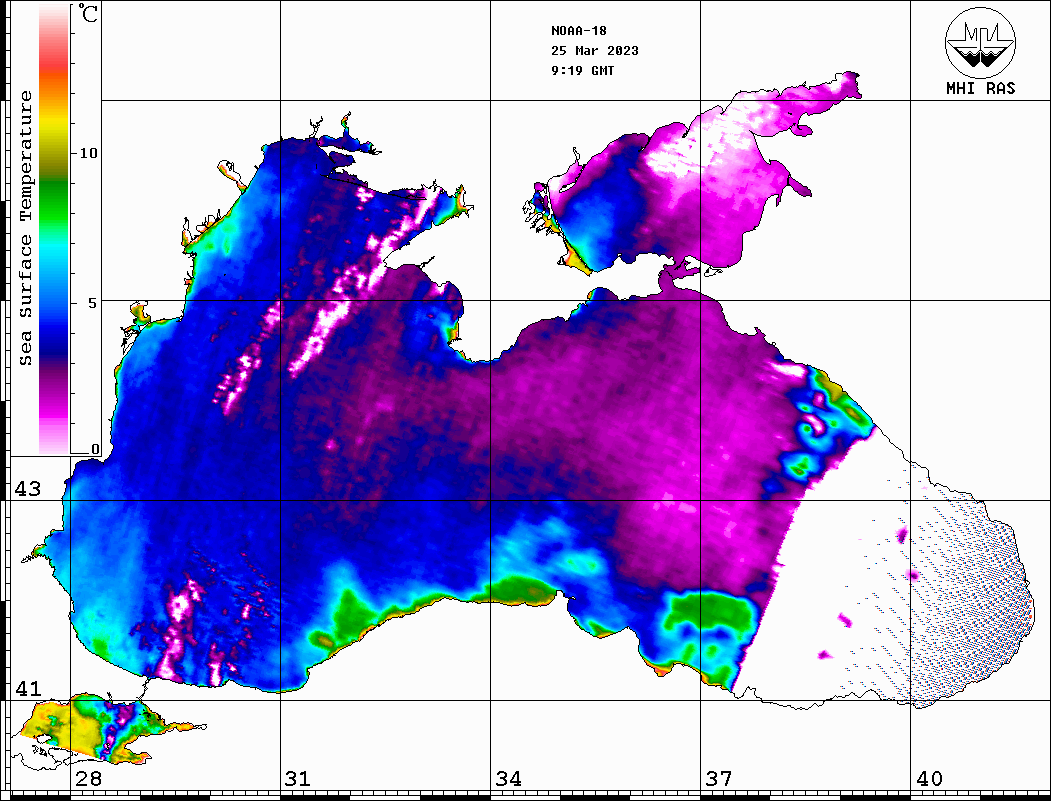Click the 25 Mar 2023 date text
1051x801 pixels.
click(x=594, y=51)
